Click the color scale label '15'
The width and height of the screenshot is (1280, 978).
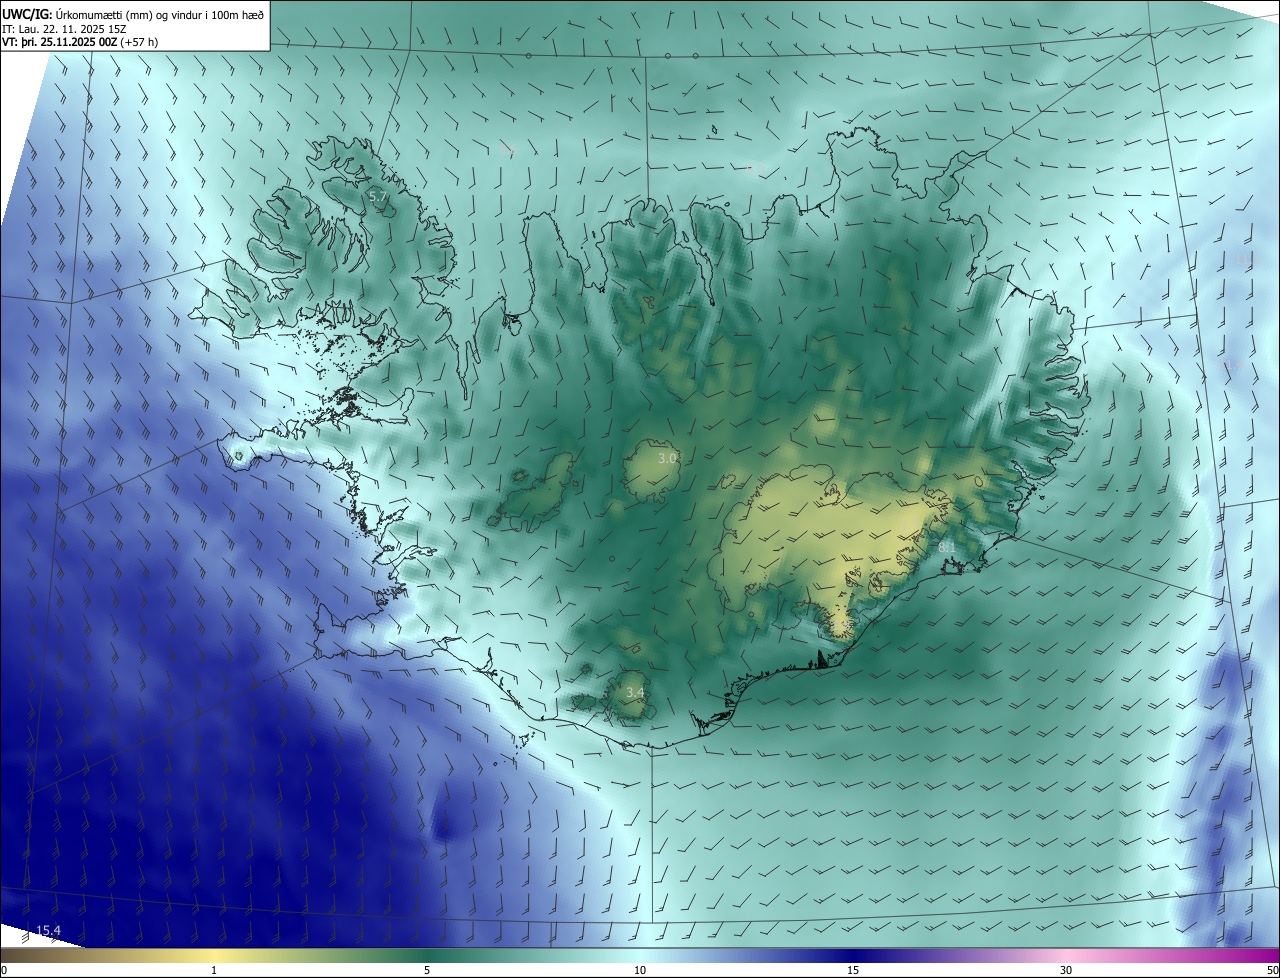point(853,970)
